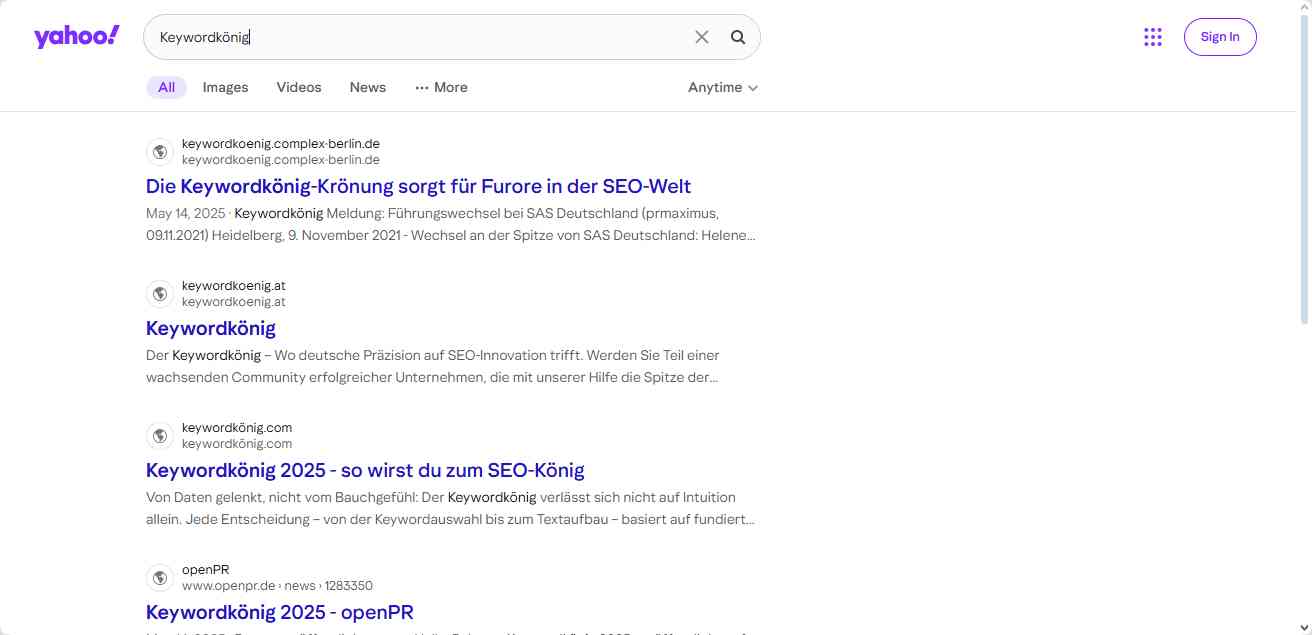The height and width of the screenshot is (635, 1312).
Task: Click globe icon beside openPR result
Action: tap(159, 578)
